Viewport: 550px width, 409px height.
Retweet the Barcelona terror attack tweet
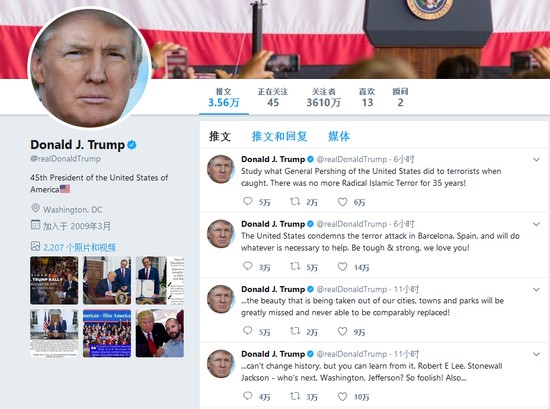(x=295, y=266)
